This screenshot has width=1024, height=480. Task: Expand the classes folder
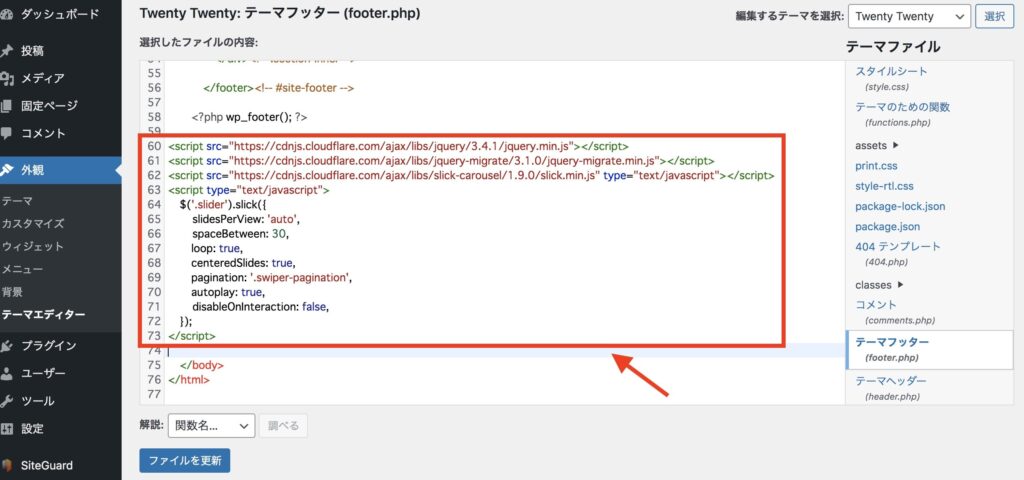(880, 285)
